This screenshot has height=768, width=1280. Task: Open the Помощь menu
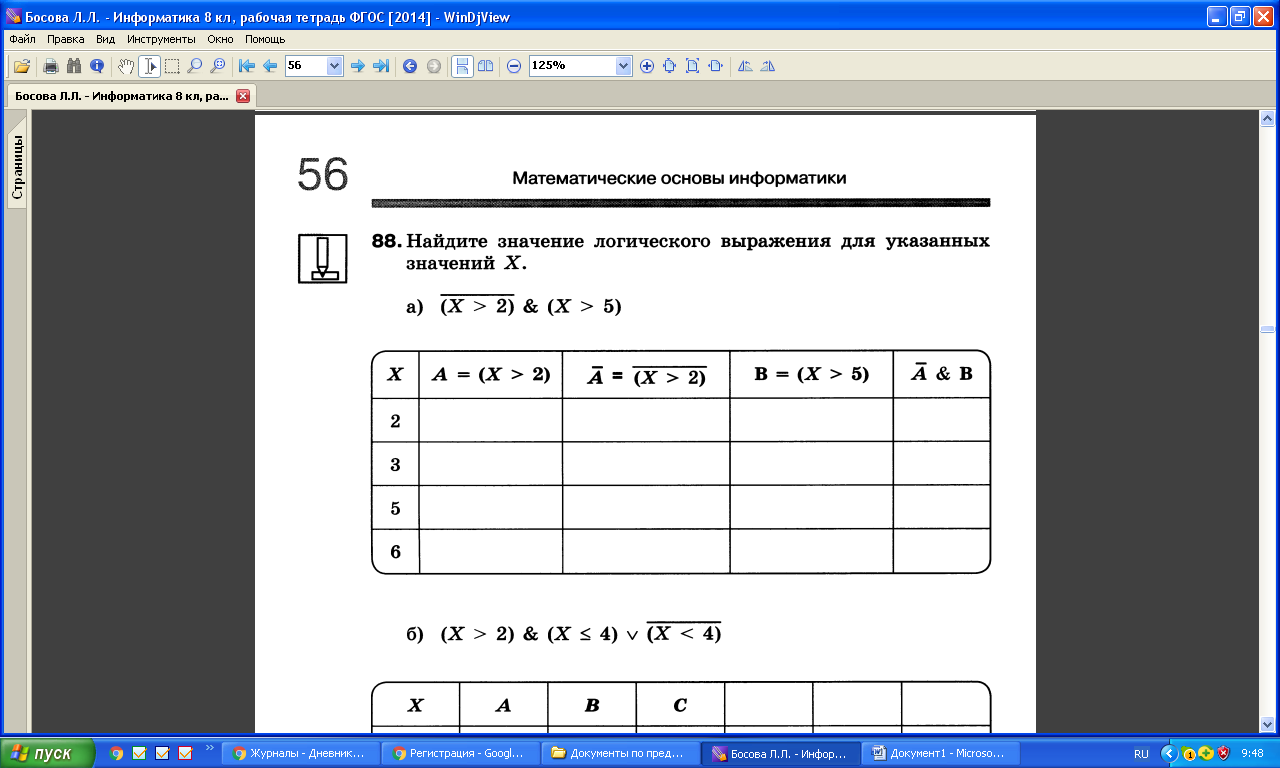point(265,39)
